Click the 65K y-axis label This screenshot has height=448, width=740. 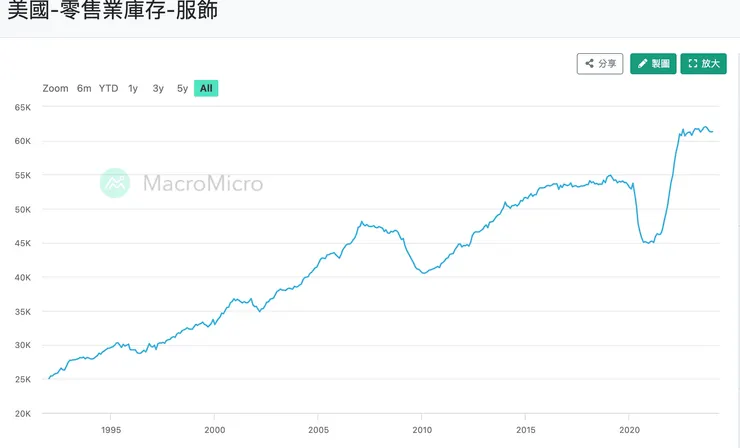(x=22, y=107)
